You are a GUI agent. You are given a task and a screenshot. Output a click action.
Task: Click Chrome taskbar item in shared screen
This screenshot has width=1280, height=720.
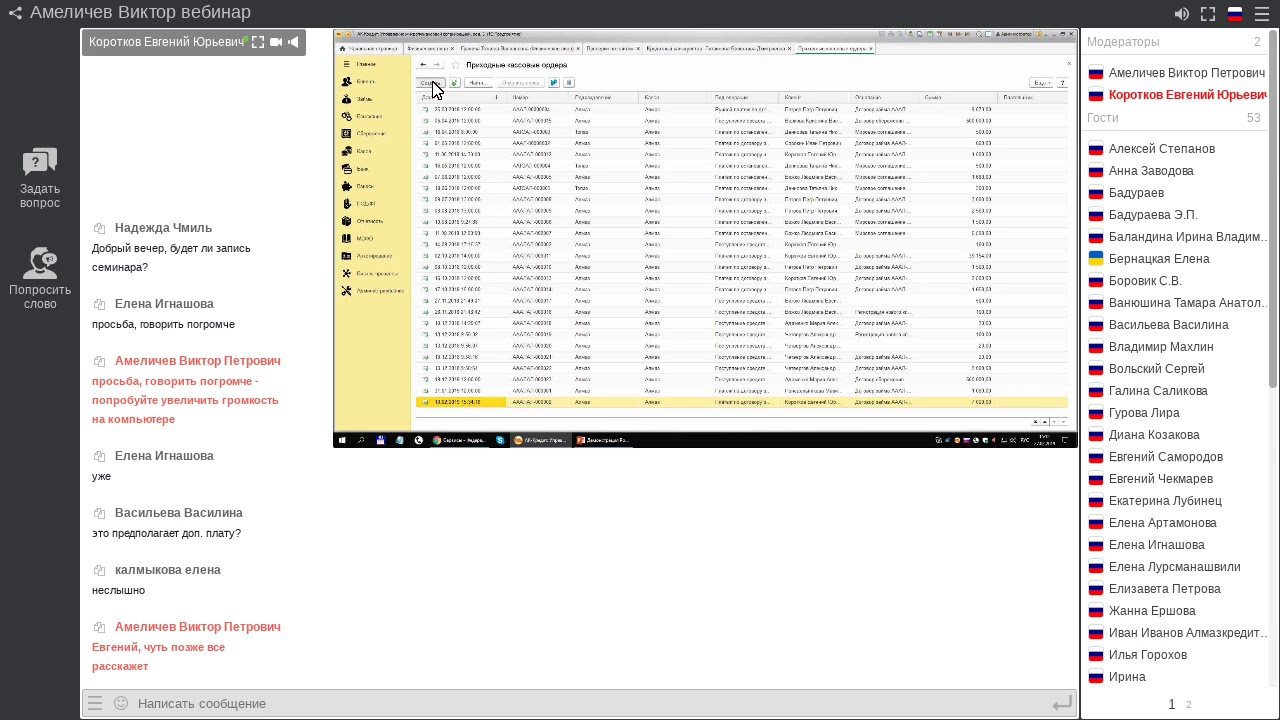459,440
